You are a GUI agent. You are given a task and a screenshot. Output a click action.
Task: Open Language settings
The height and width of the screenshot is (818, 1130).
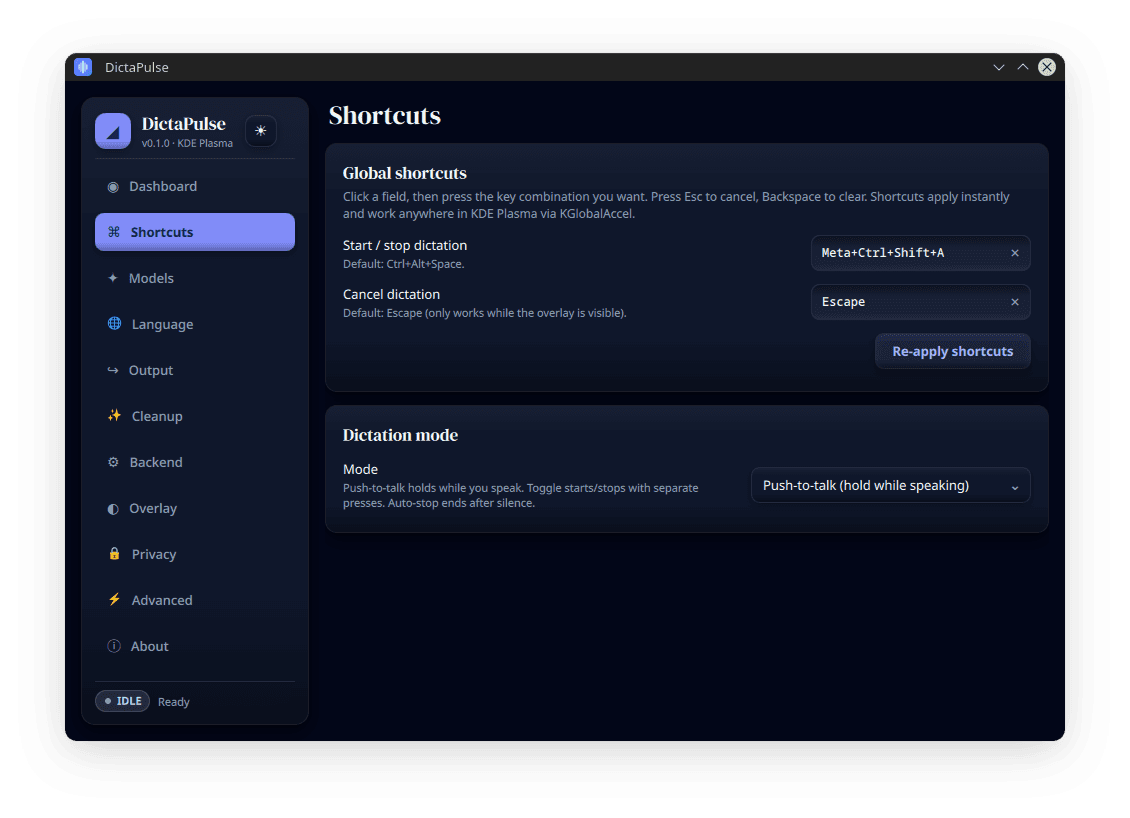[195, 324]
